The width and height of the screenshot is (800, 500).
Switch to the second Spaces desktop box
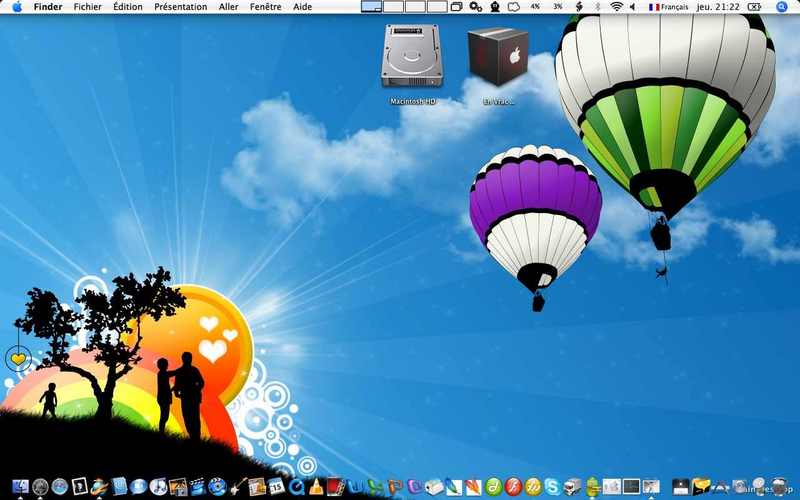point(393,7)
